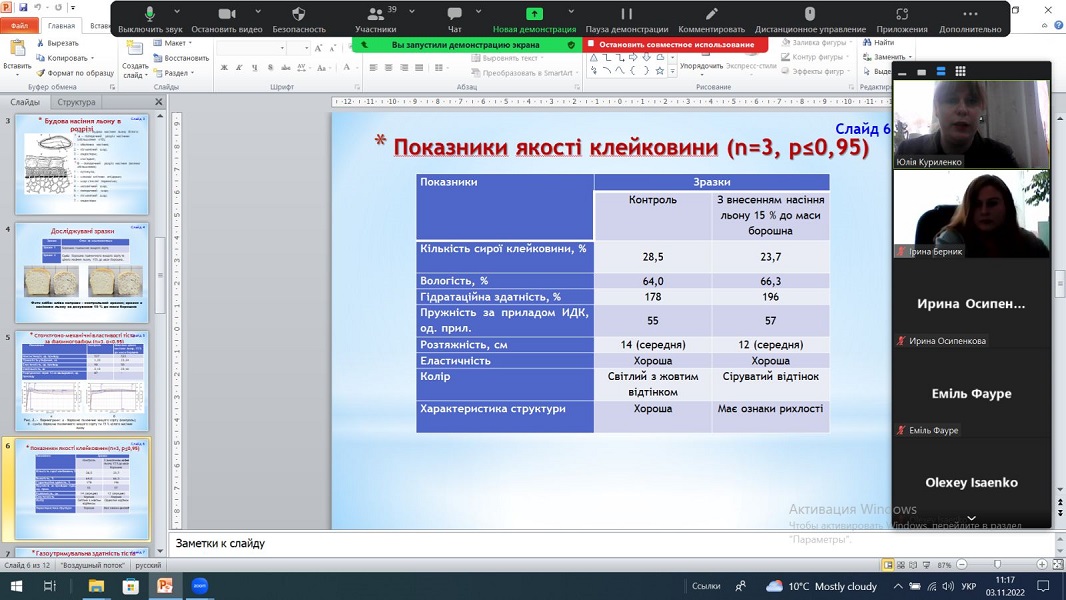The image size is (1066, 600).
Task: Open Windows Start menu
Action: [x=16, y=586]
